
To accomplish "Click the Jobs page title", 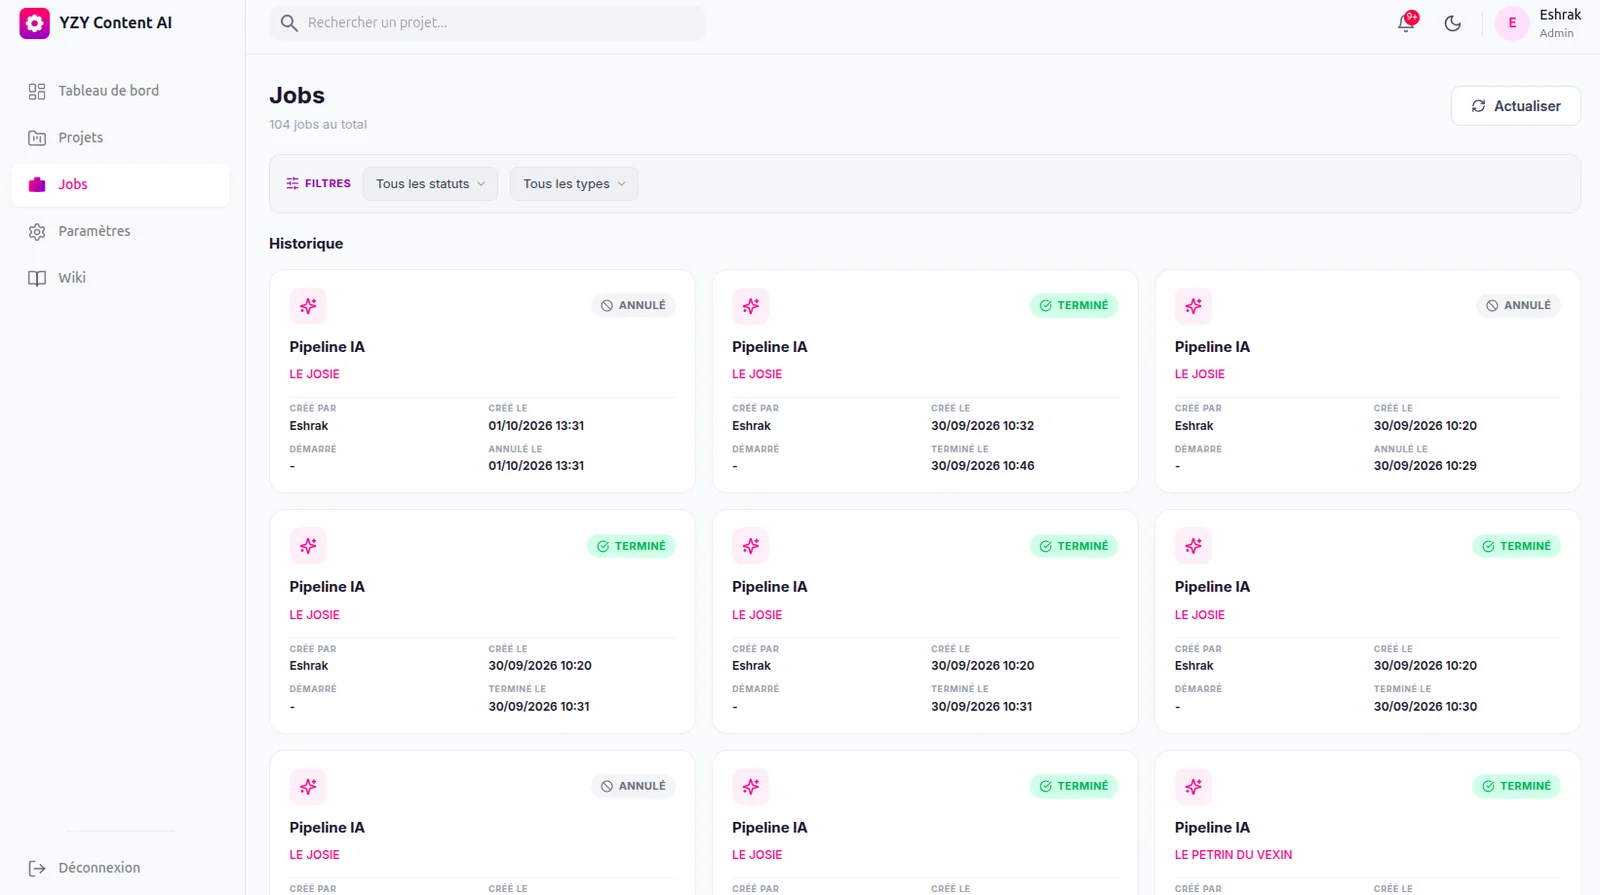I will pos(297,96).
